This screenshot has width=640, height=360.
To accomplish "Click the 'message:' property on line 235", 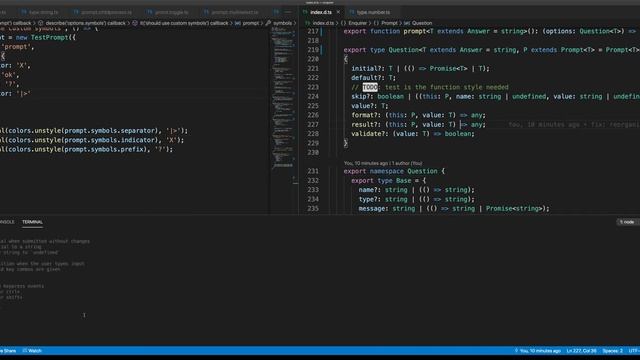I will pyautogui.click(x=373, y=209).
